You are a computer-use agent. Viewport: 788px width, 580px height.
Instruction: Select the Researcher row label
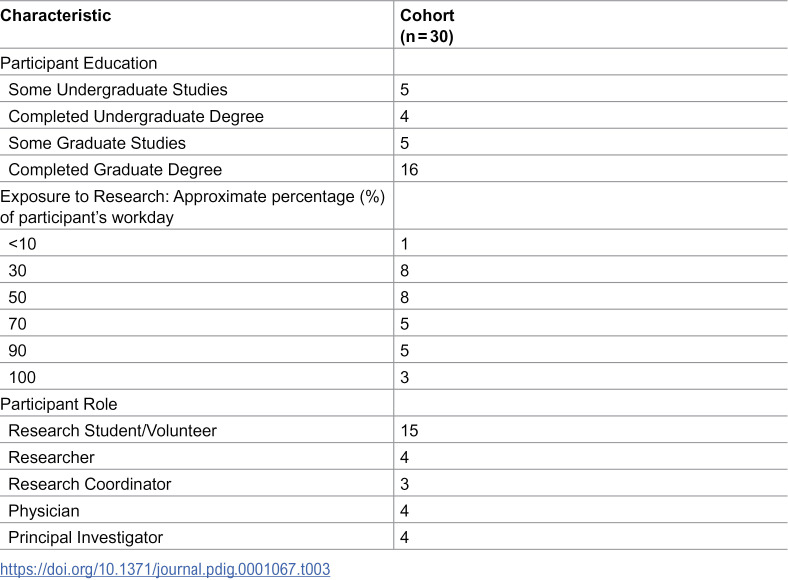51,457
